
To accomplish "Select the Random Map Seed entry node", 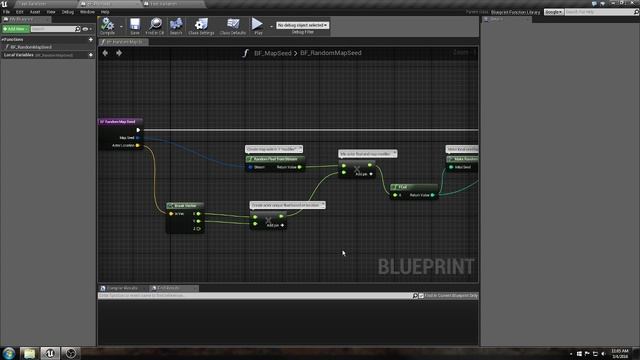I will point(120,122).
